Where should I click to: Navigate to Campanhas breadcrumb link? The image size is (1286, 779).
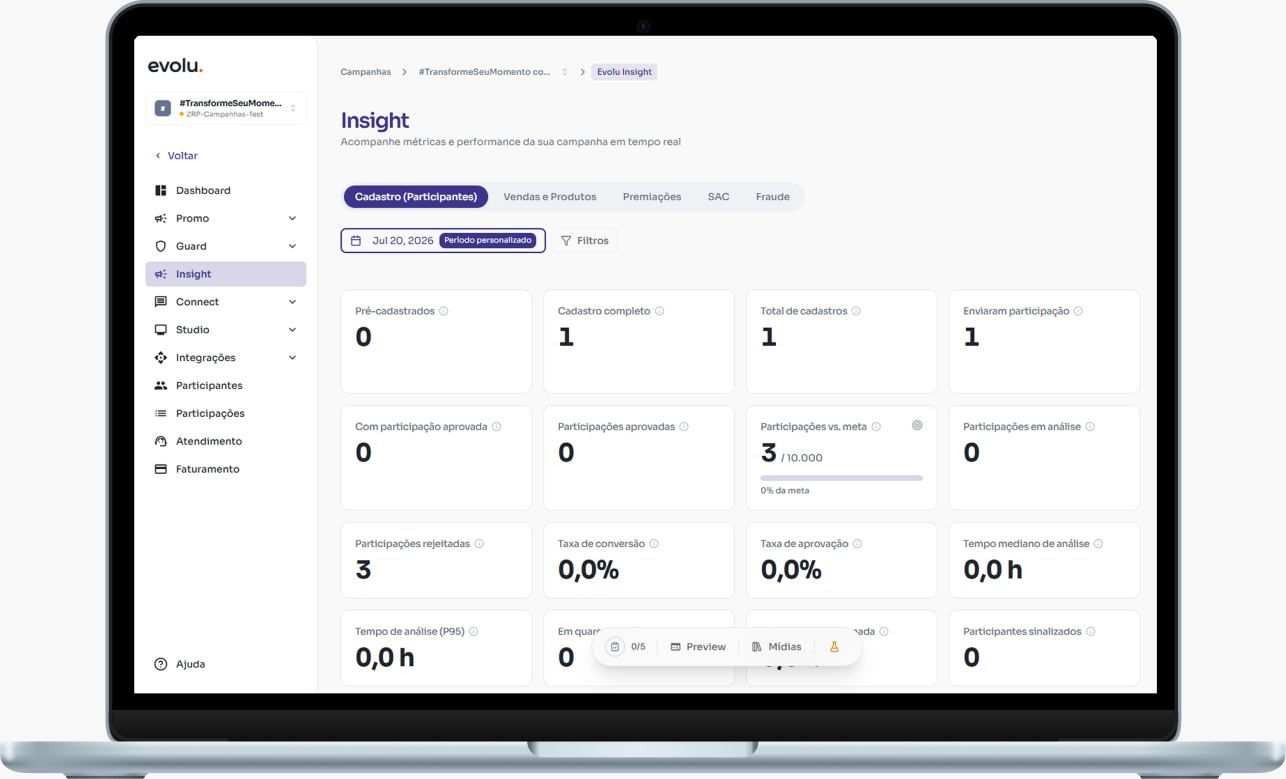coord(366,72)
